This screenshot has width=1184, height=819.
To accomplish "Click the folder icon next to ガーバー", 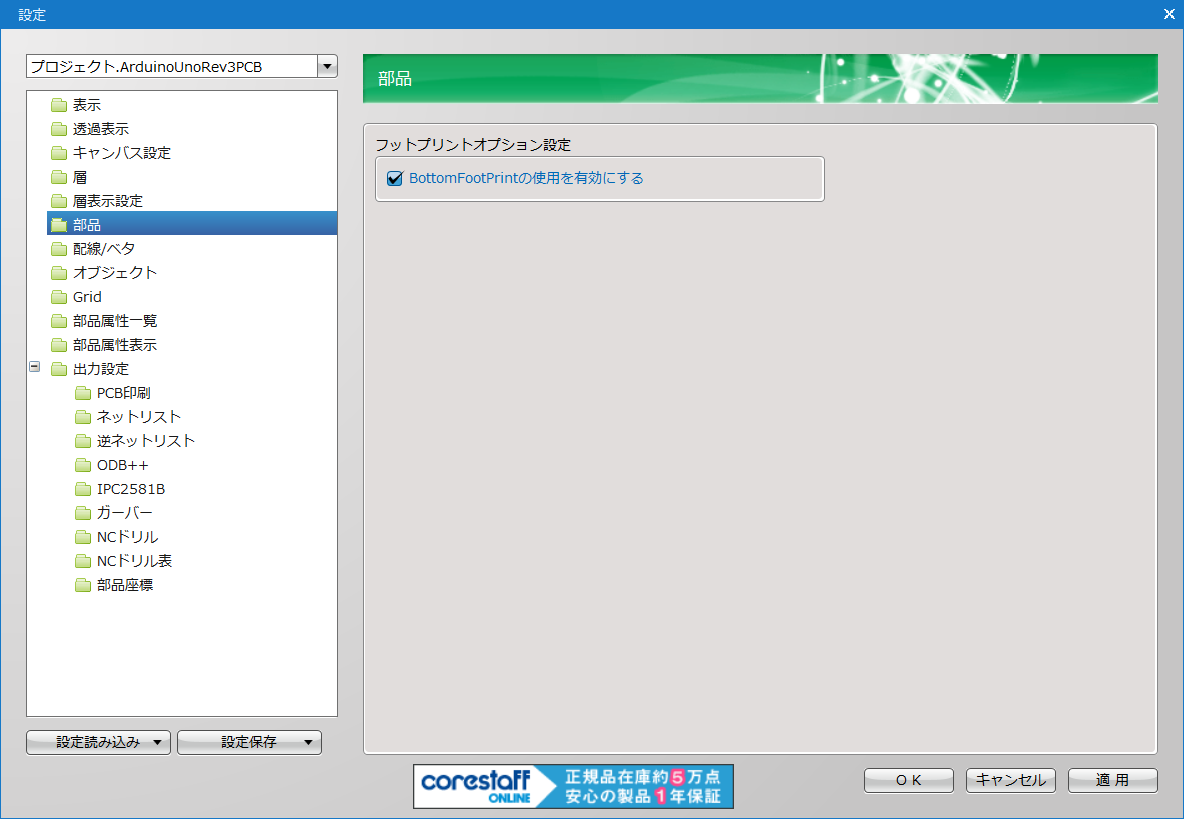I will pos(83,513).
